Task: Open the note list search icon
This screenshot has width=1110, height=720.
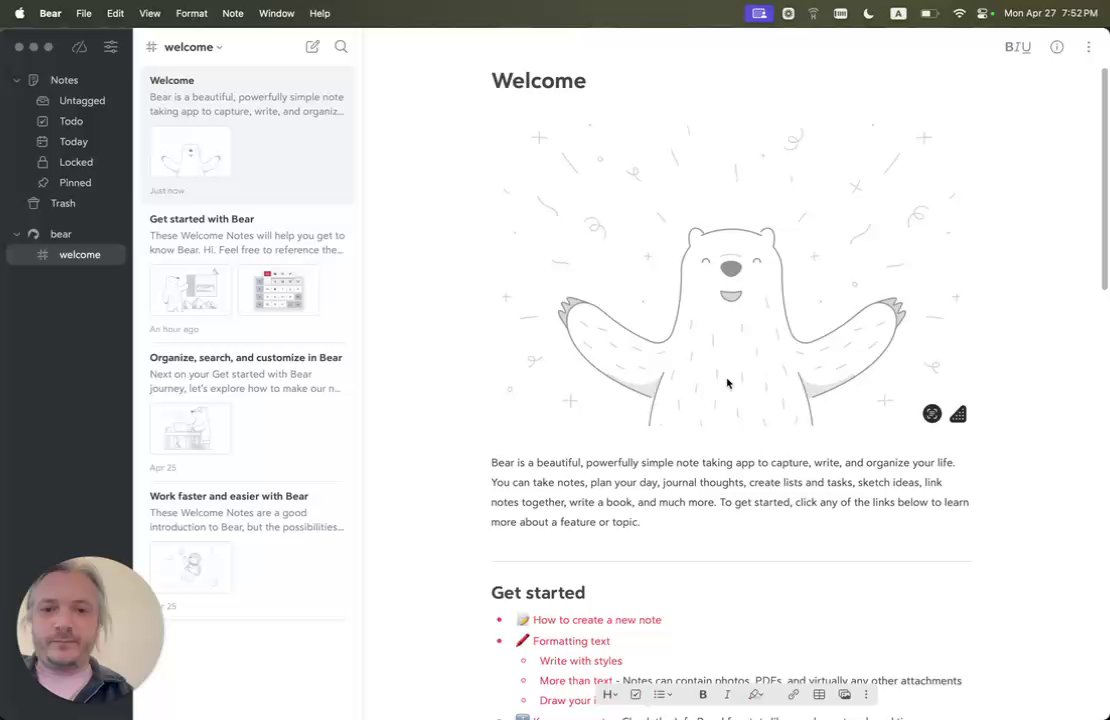Action: tap(341, 47)
